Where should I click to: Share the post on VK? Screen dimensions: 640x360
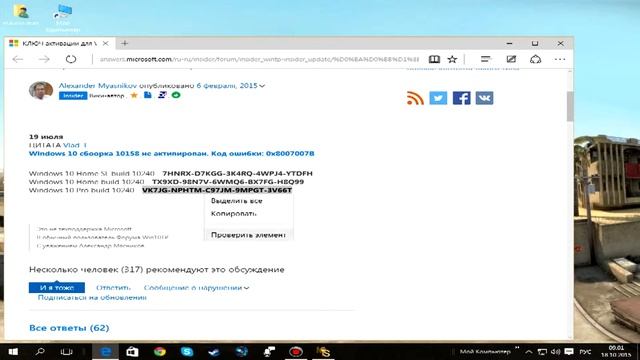click(x=484, y=98)
